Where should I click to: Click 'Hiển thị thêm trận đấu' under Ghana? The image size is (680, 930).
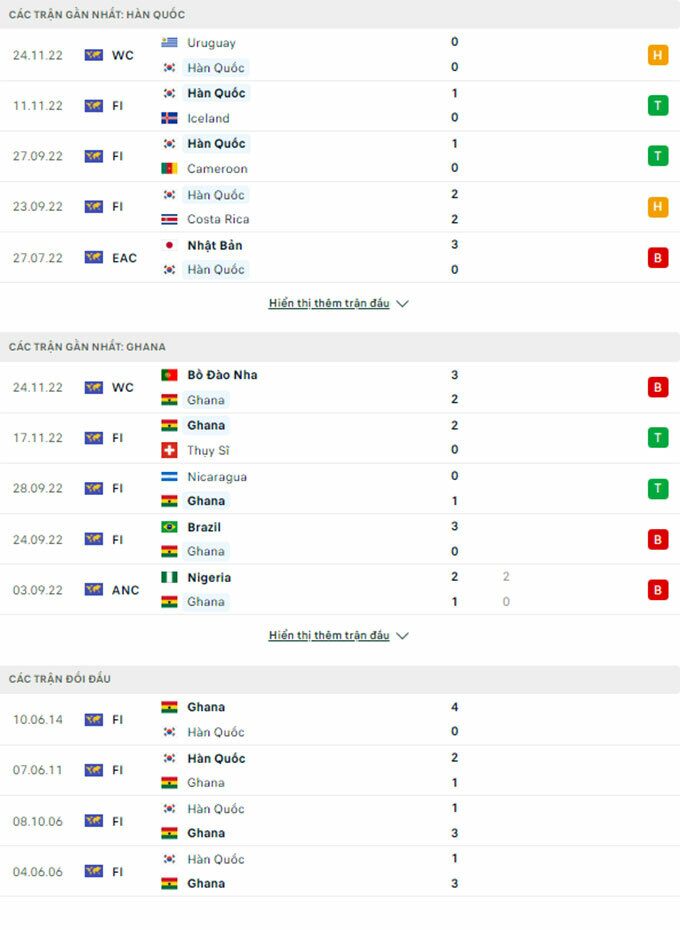coord(329,636)
